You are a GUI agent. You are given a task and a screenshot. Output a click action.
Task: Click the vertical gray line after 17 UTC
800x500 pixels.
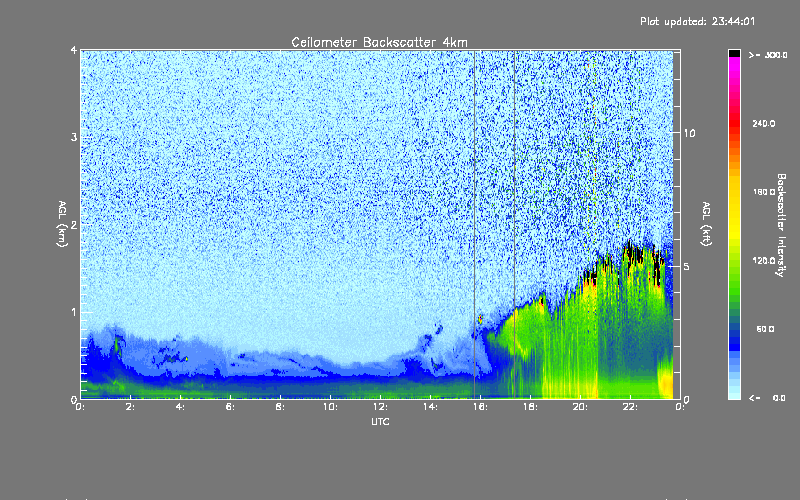click(x=514, y=224)
